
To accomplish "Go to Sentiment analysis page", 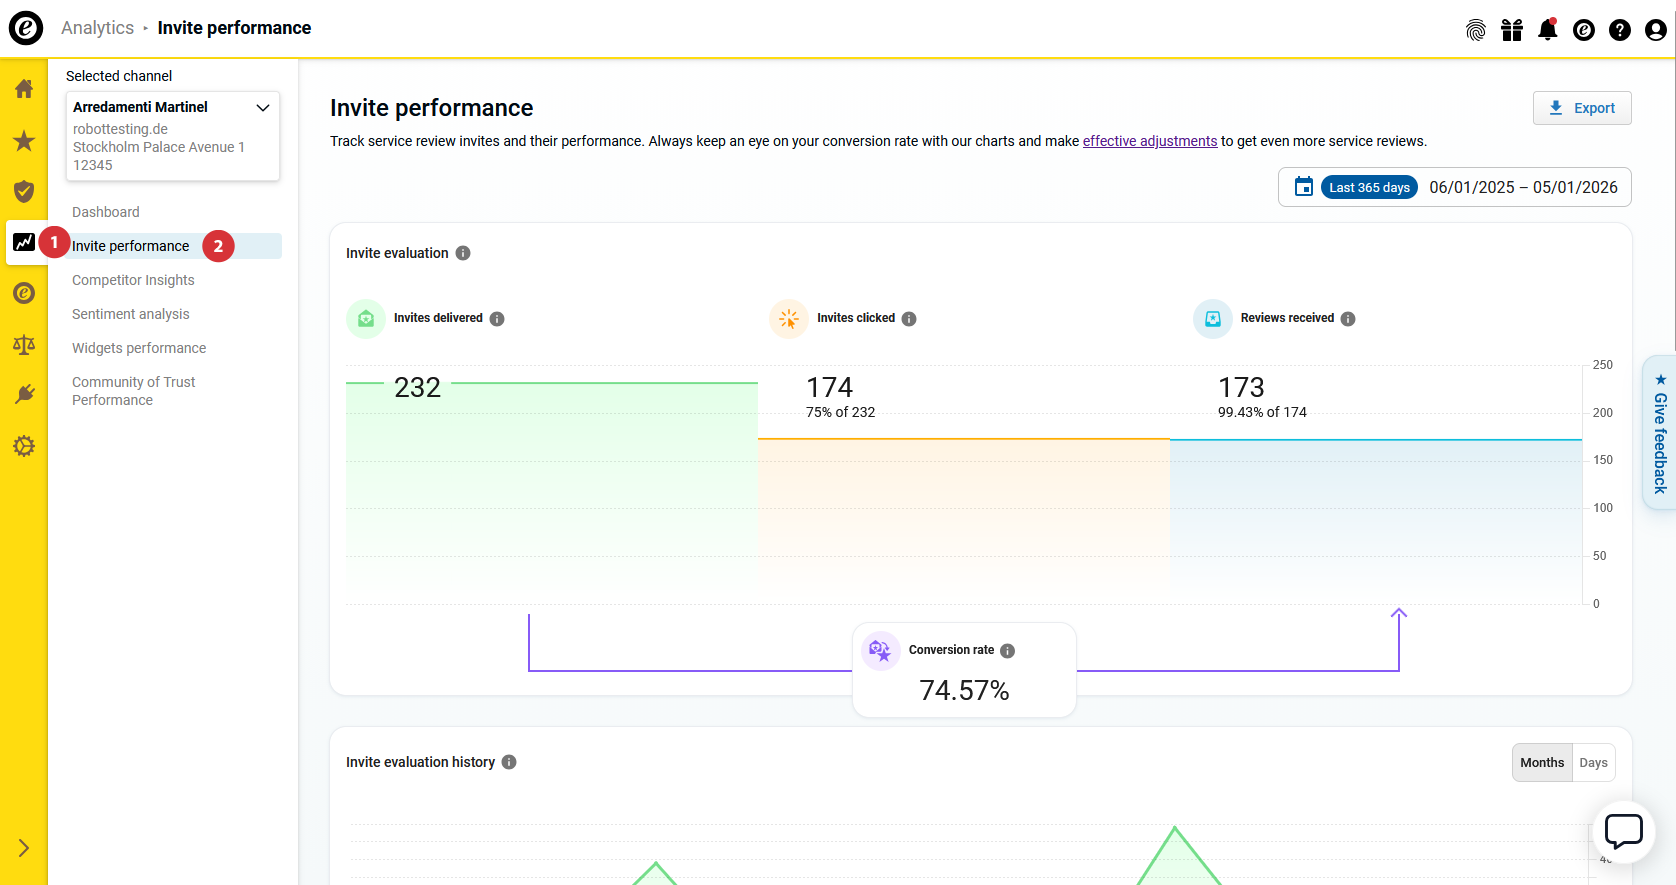I will coord(130,314).
